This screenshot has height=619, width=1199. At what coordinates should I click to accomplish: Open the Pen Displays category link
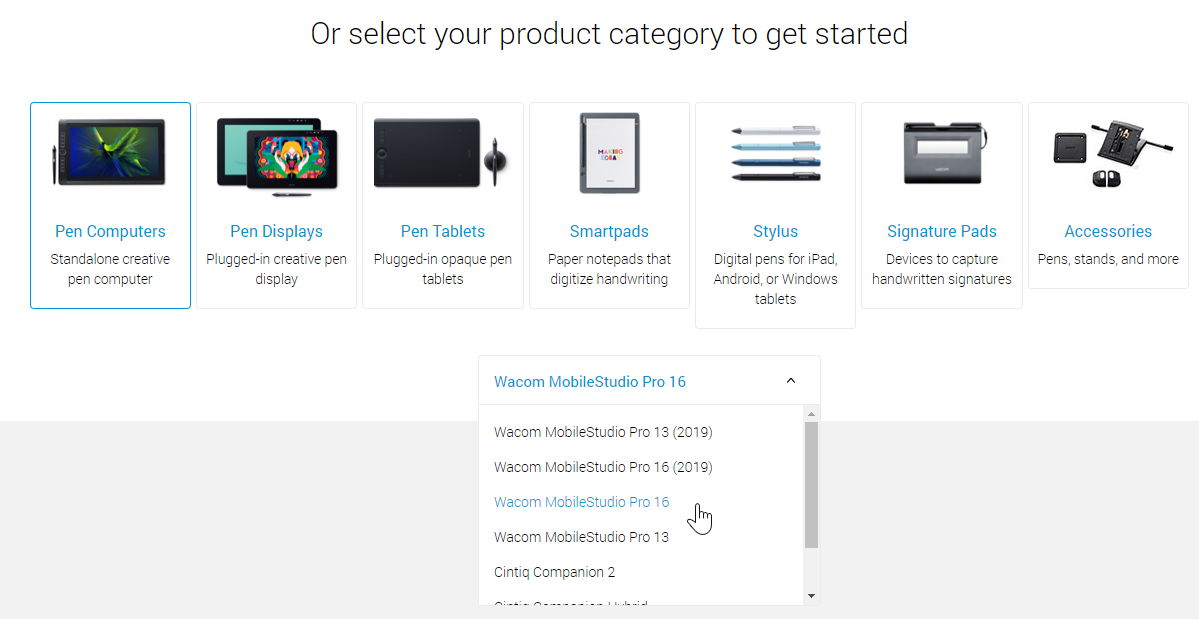[276, 231]
